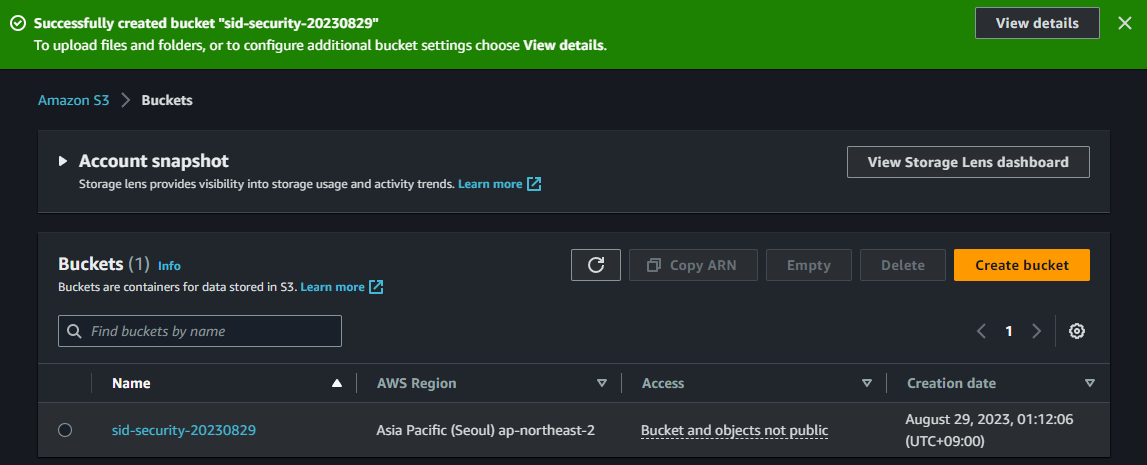Click the Access column header
This screenshot has width=1147, height=465.
[663, 383]
